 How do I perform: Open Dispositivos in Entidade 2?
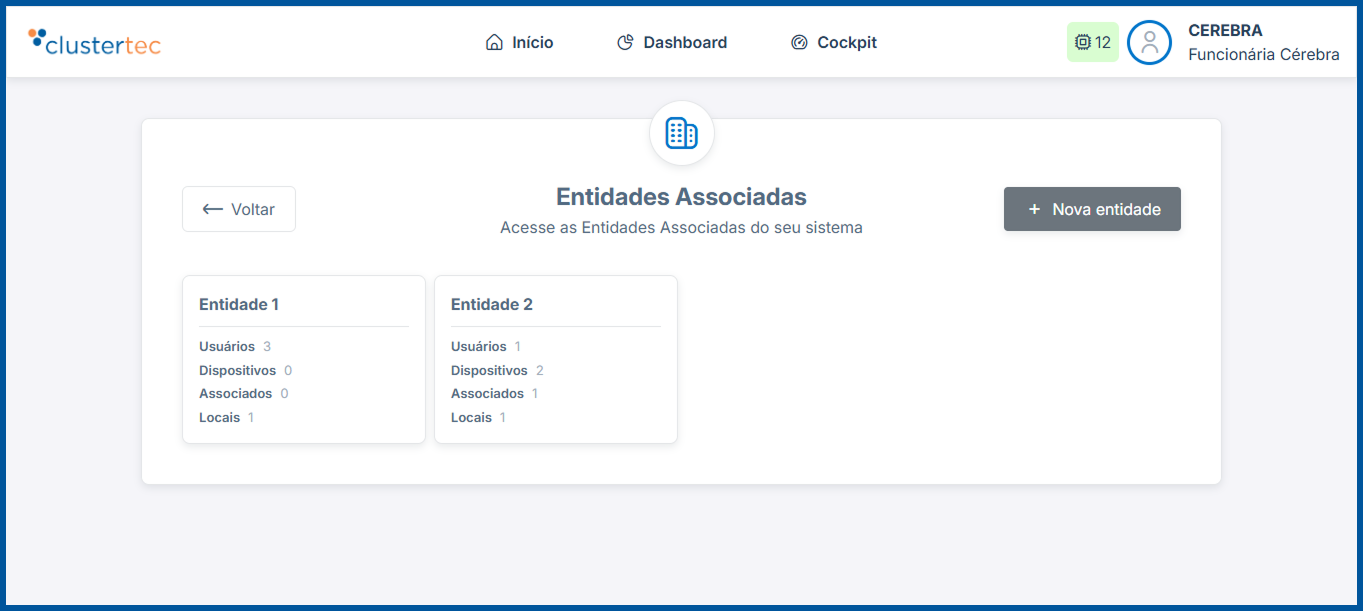point(488,370)
